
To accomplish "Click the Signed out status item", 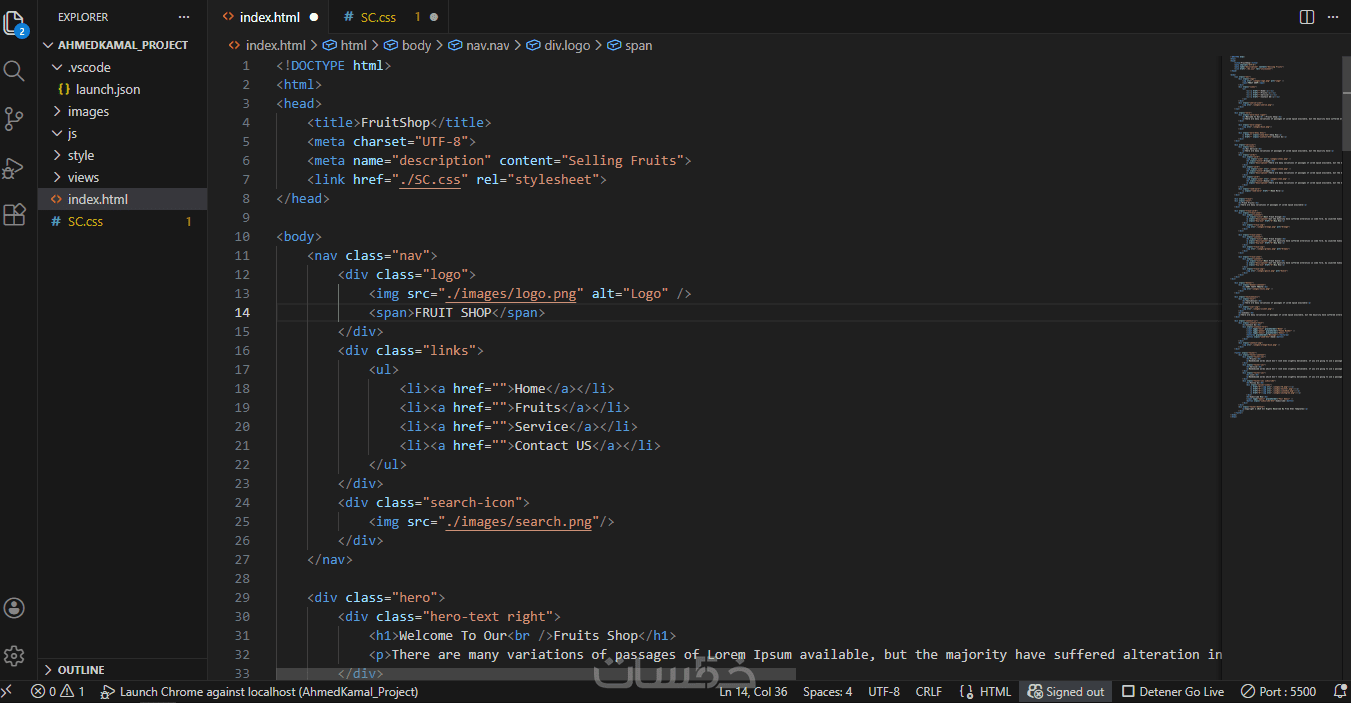I will [1066, 692].
